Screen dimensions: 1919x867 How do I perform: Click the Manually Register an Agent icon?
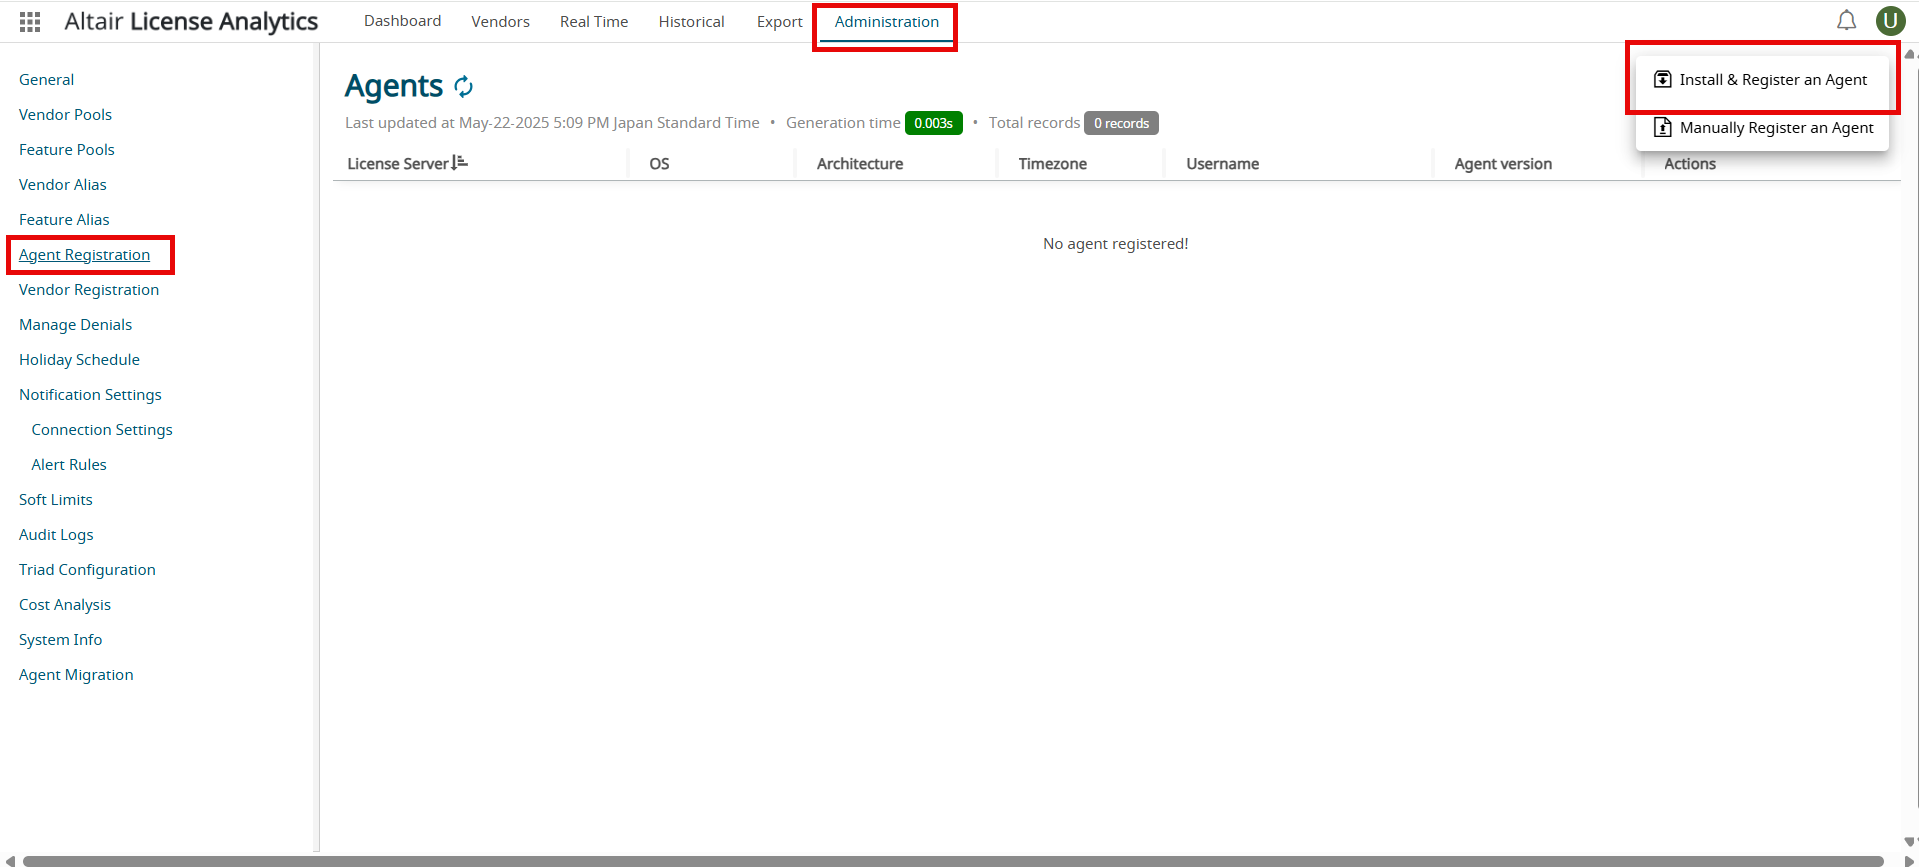pos(1662,127)
